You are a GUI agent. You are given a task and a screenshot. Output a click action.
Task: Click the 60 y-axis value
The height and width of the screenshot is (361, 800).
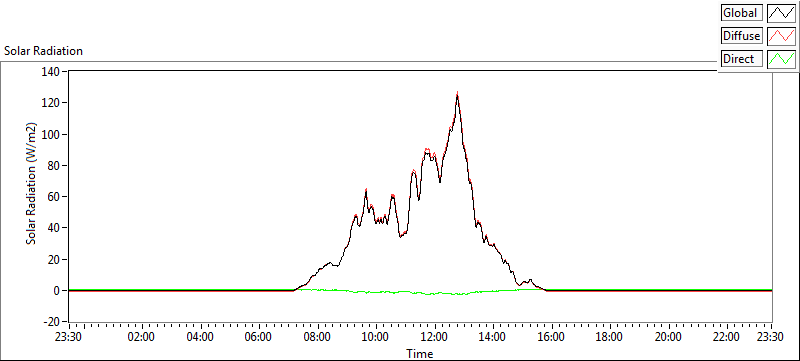pos(54,197)
